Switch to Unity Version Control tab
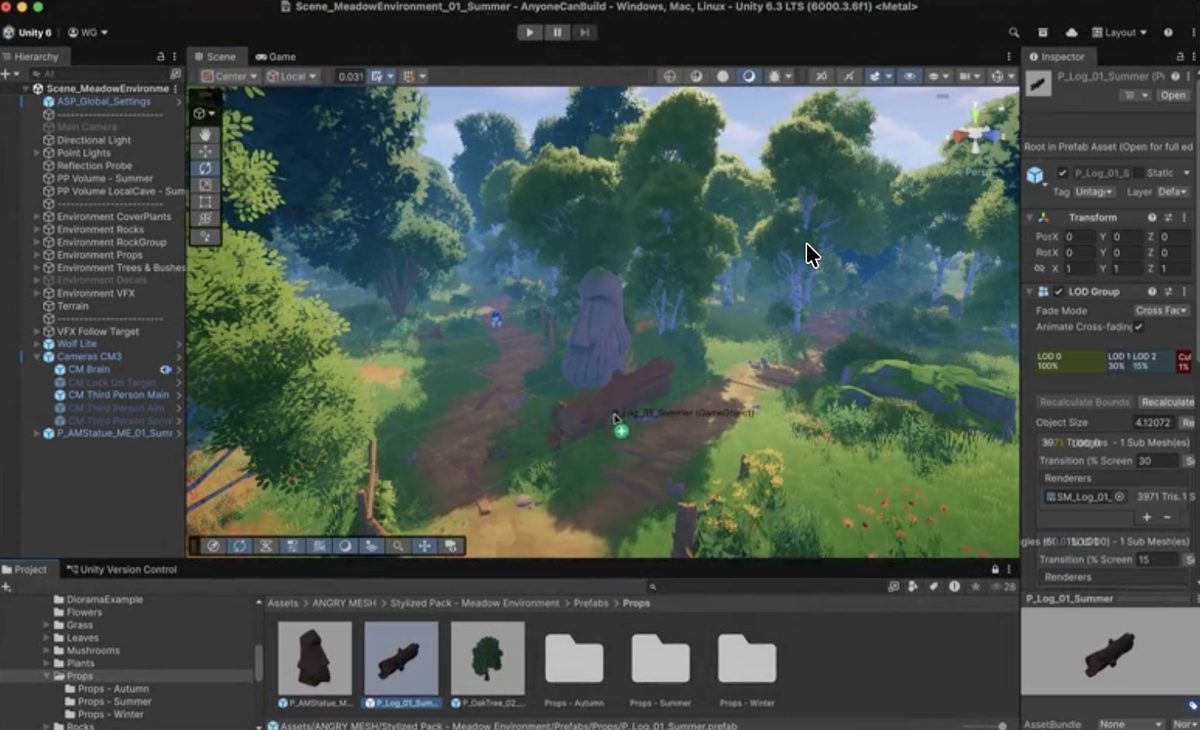Screen dimensions: 1200x730 pyautogui.click(x=121, y=569)
